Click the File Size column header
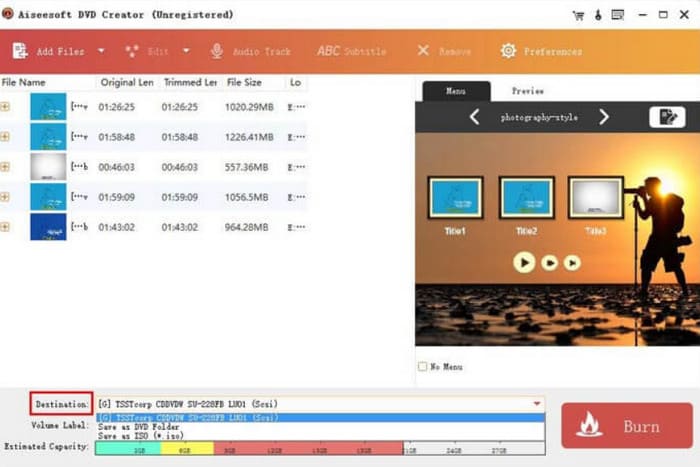 click(x=253, y=83)
